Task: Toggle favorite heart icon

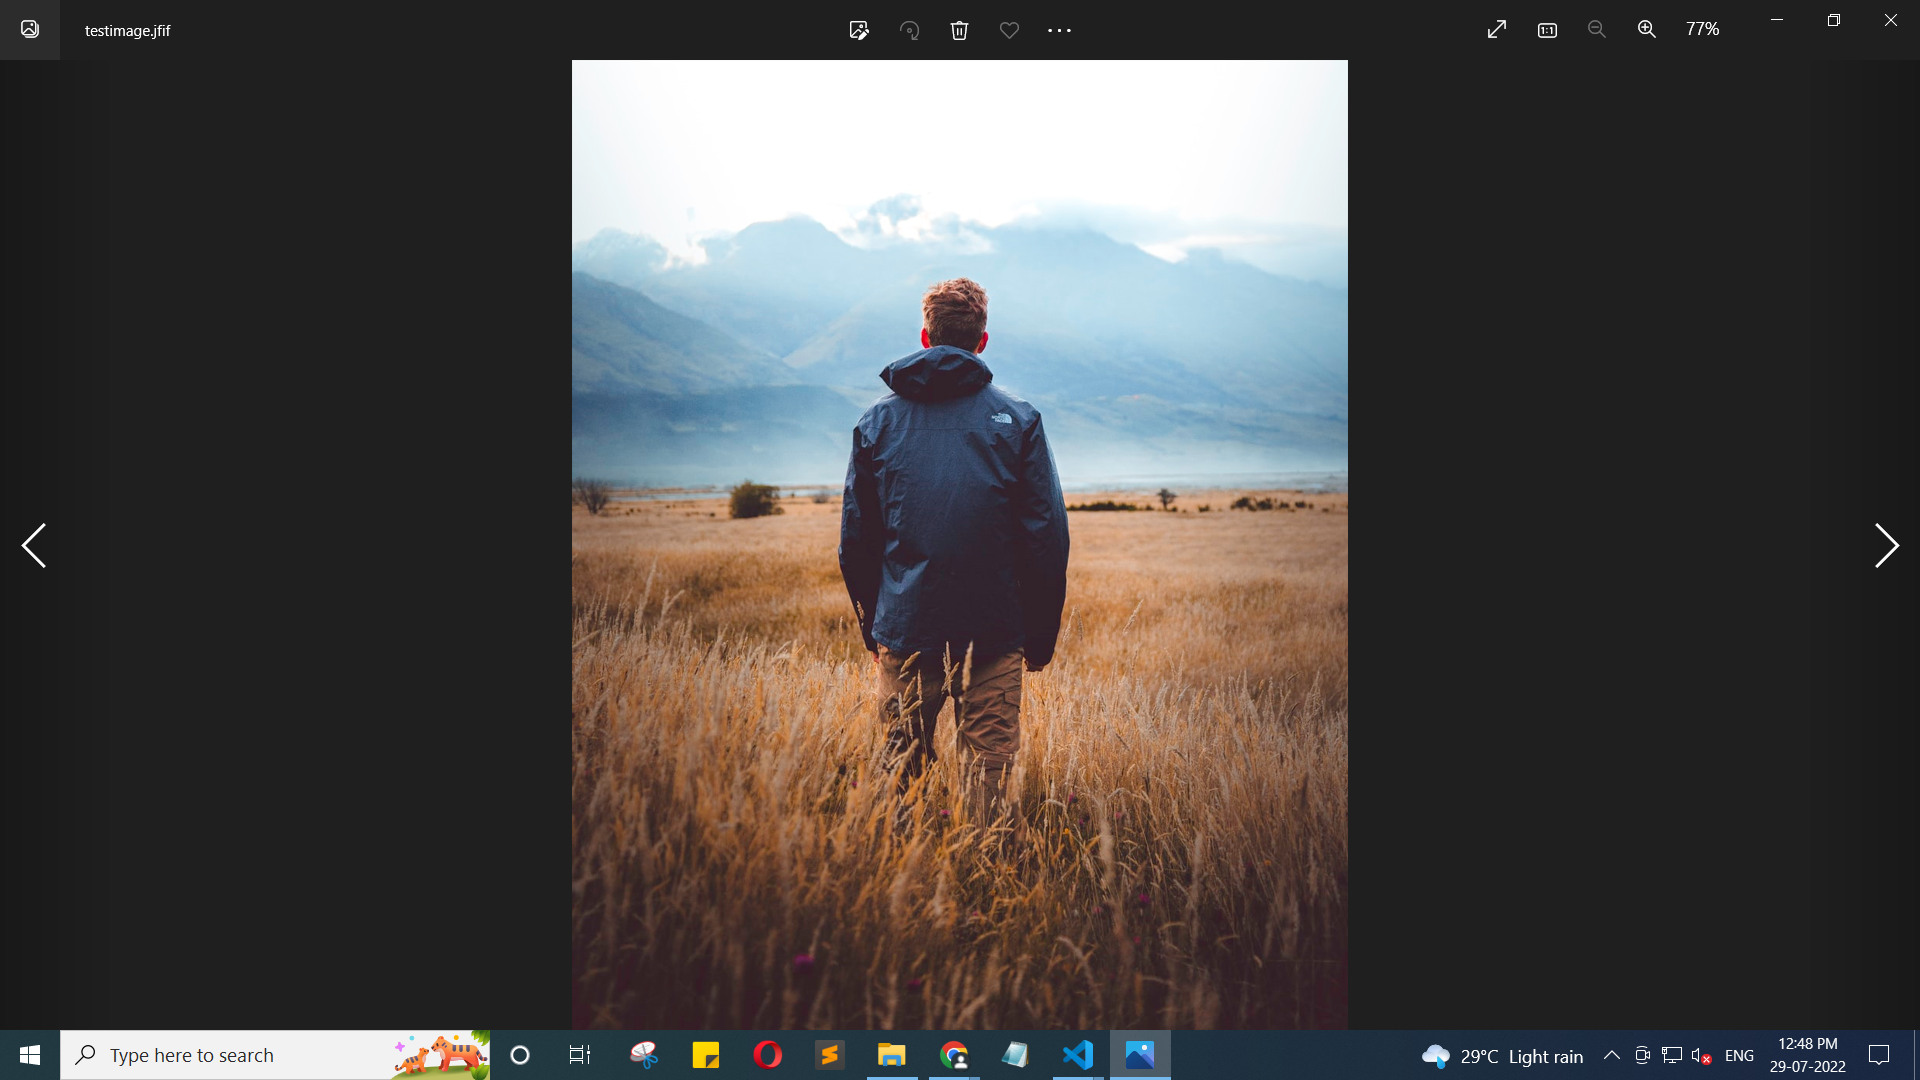Action: point(1009,30)
